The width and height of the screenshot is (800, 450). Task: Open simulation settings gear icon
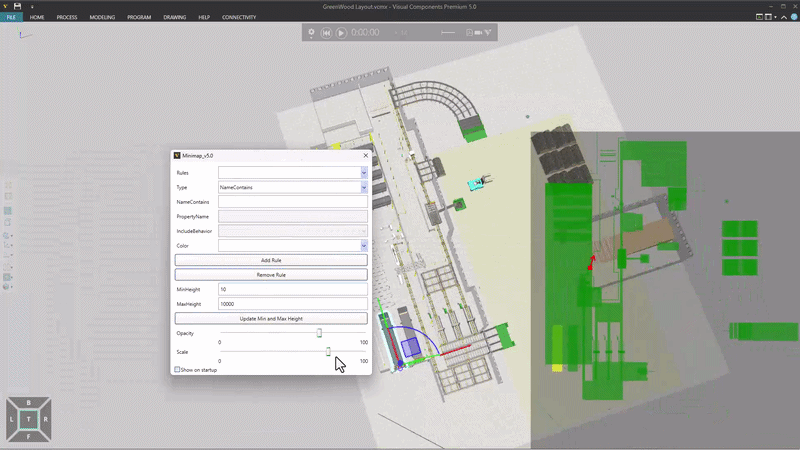point(312,33)
